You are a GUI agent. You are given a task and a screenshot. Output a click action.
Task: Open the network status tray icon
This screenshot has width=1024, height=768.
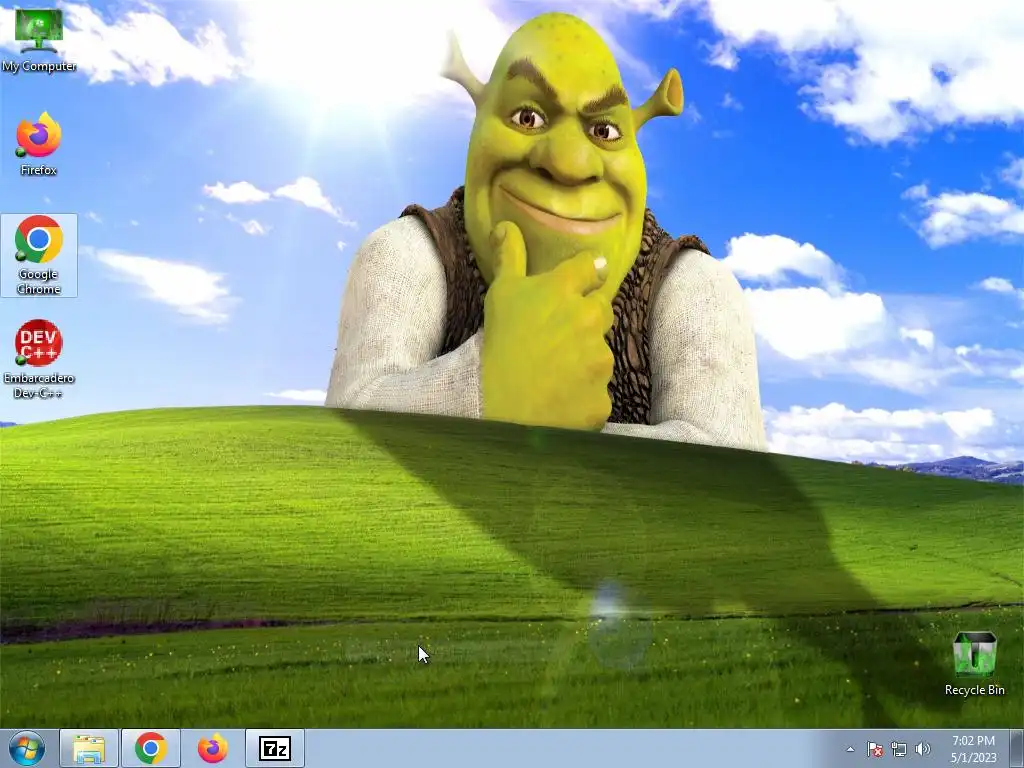click(x=899, y=749)
